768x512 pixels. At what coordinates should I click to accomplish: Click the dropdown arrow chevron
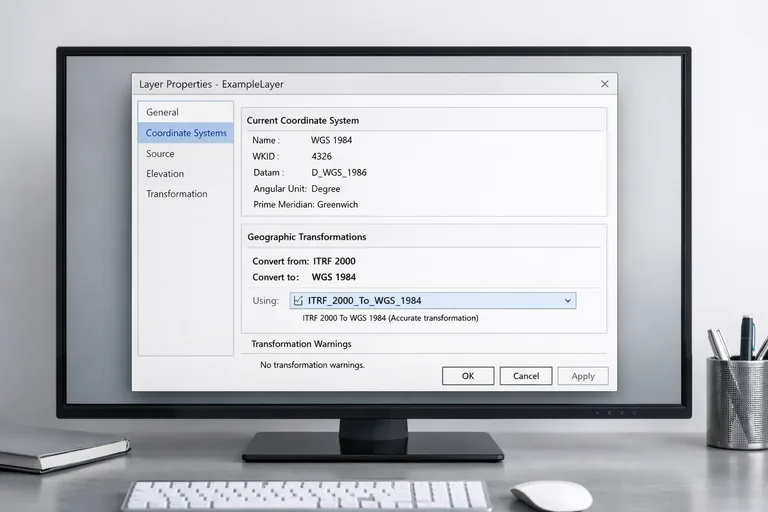[568, 301]
